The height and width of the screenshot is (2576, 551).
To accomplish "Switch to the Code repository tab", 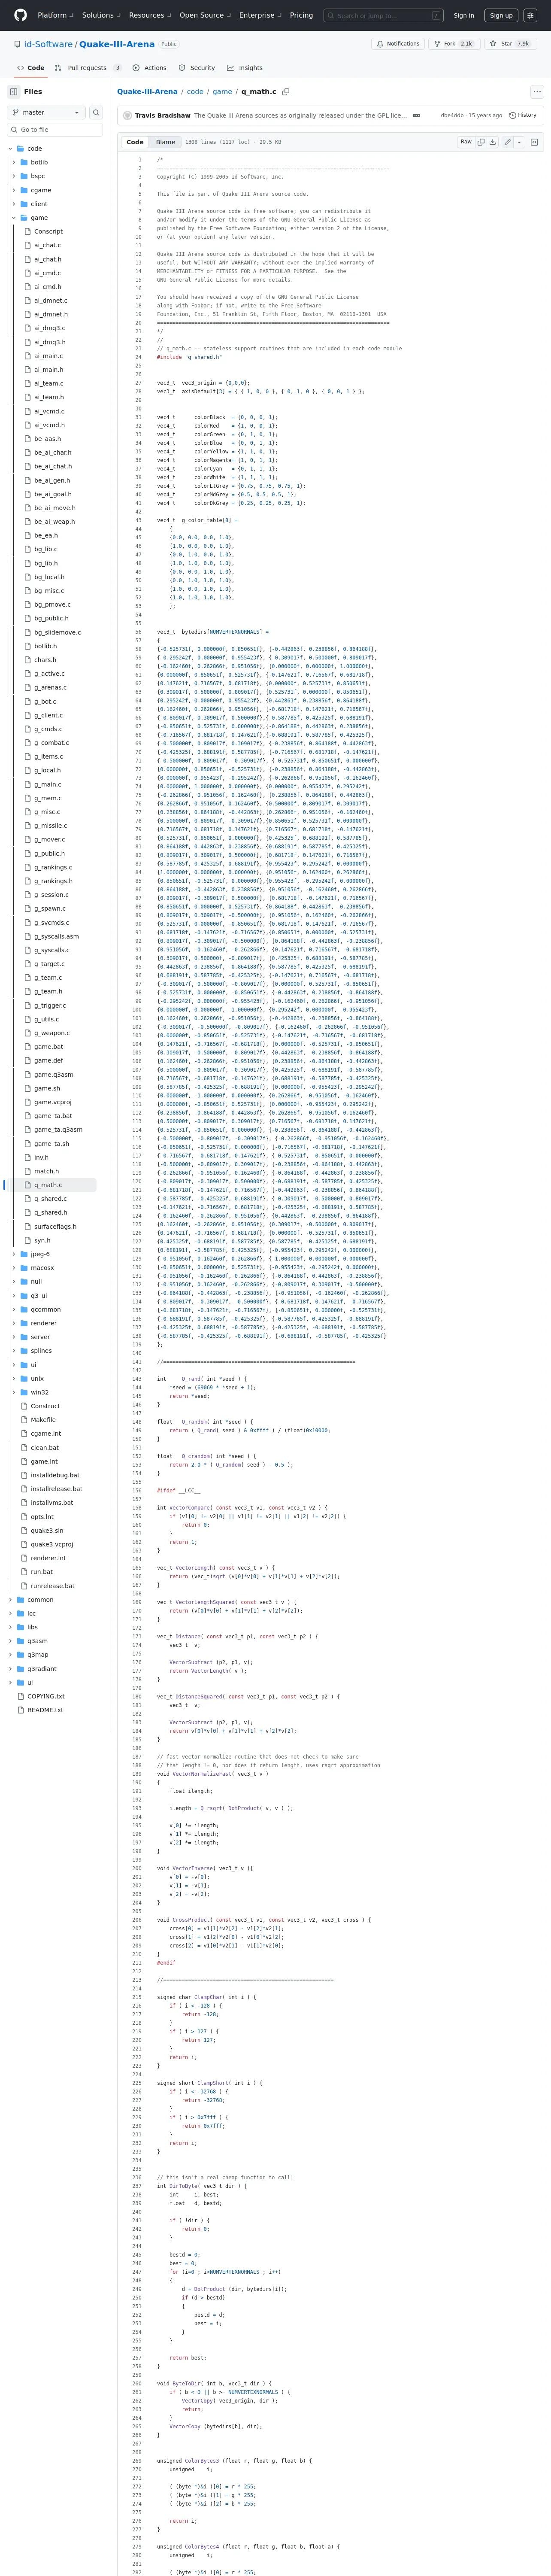I will 30,68.
